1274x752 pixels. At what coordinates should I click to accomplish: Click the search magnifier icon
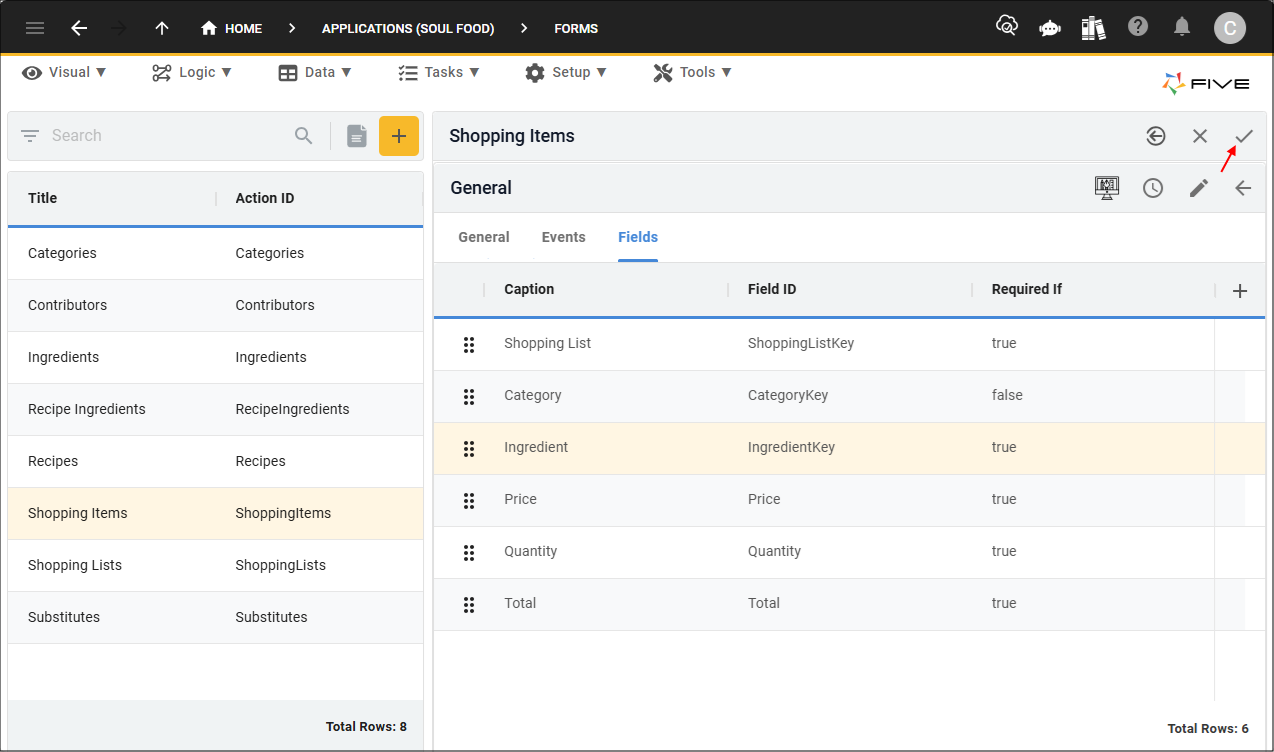[304, 136]
